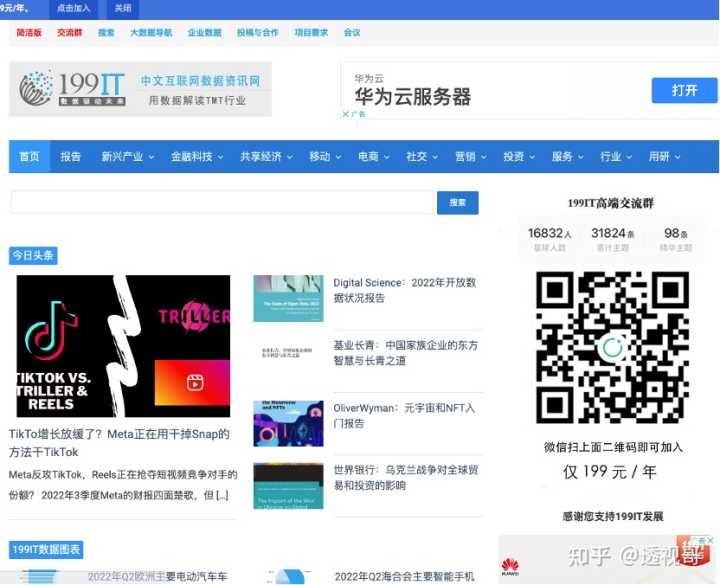Click the blue 搜索 search button
The image size is (720, 585).
click(x=457, y=202)
